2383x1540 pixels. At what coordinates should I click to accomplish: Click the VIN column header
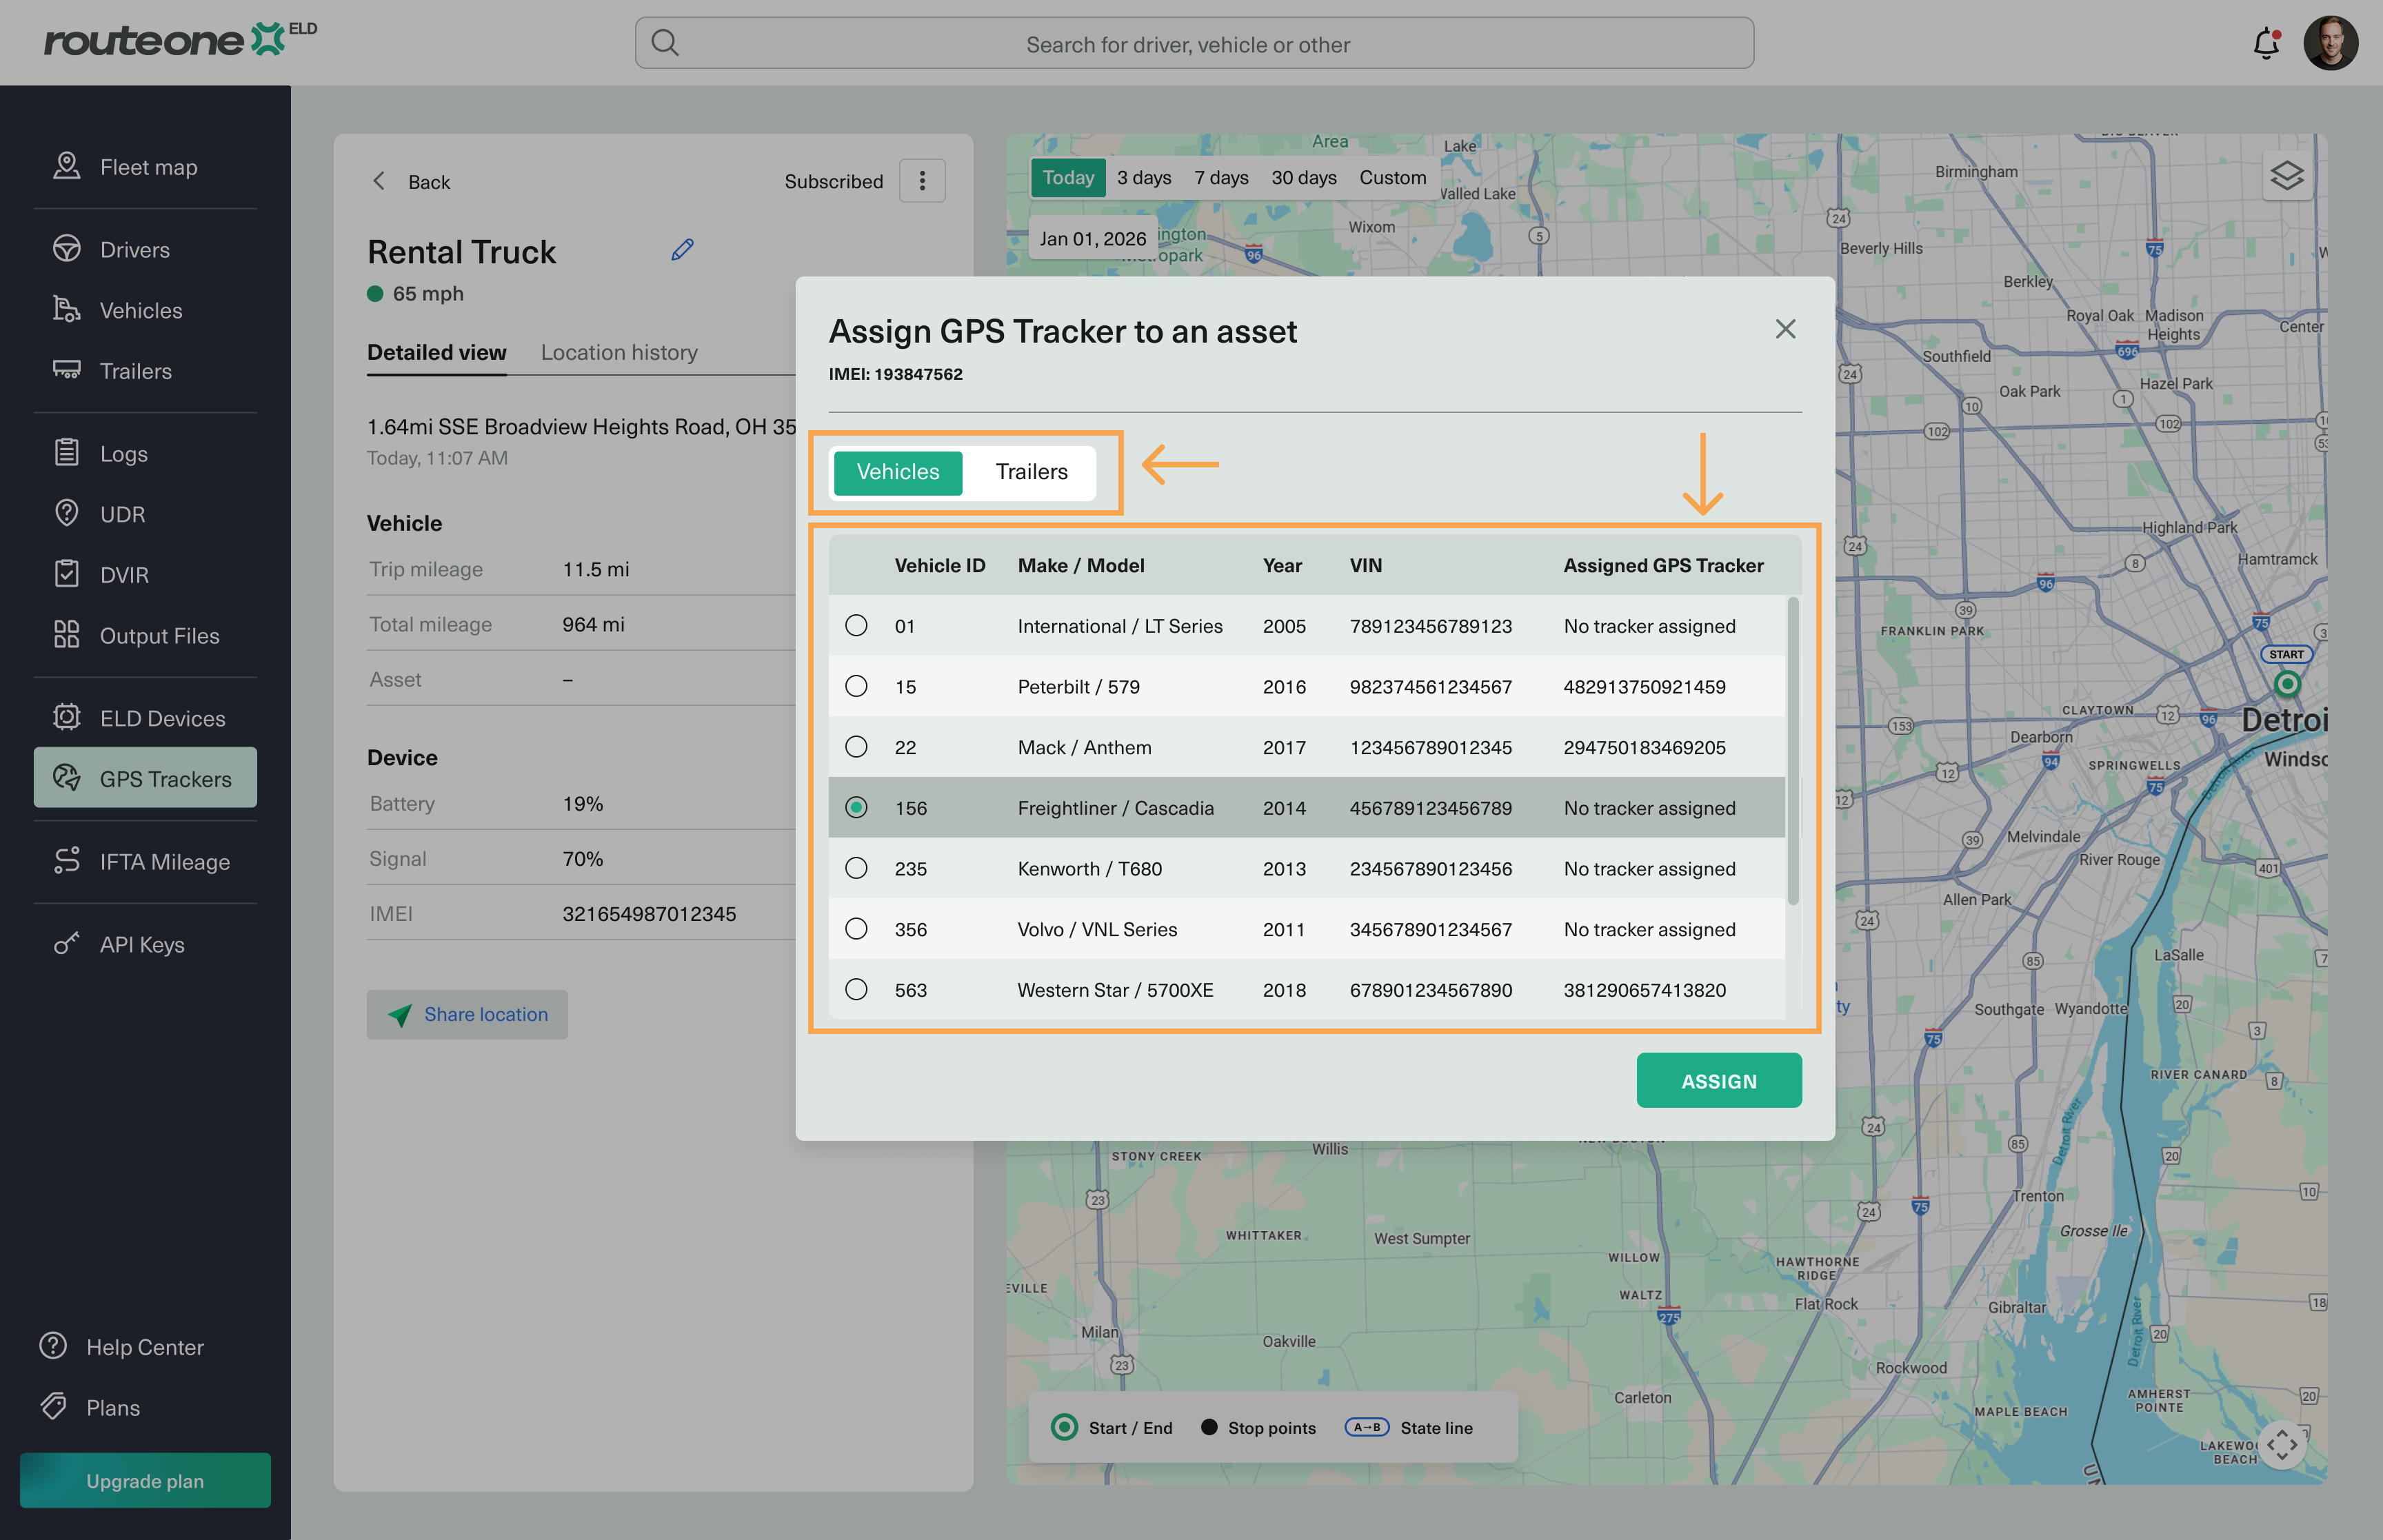[1366, 565]
